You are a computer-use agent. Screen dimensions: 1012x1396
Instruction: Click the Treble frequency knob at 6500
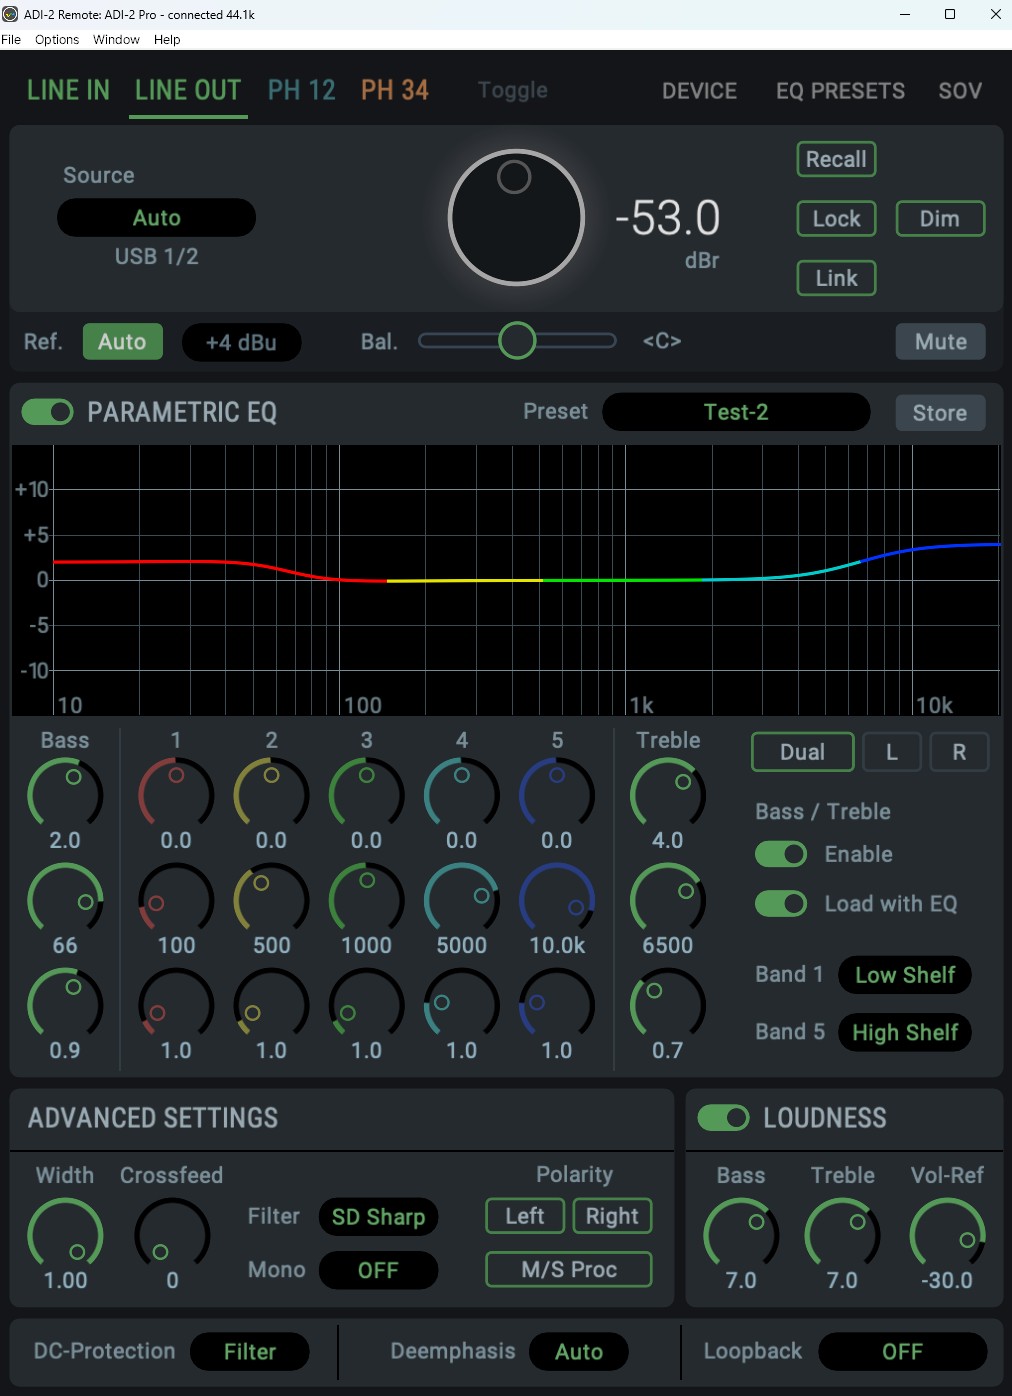(x=667, y=900)
